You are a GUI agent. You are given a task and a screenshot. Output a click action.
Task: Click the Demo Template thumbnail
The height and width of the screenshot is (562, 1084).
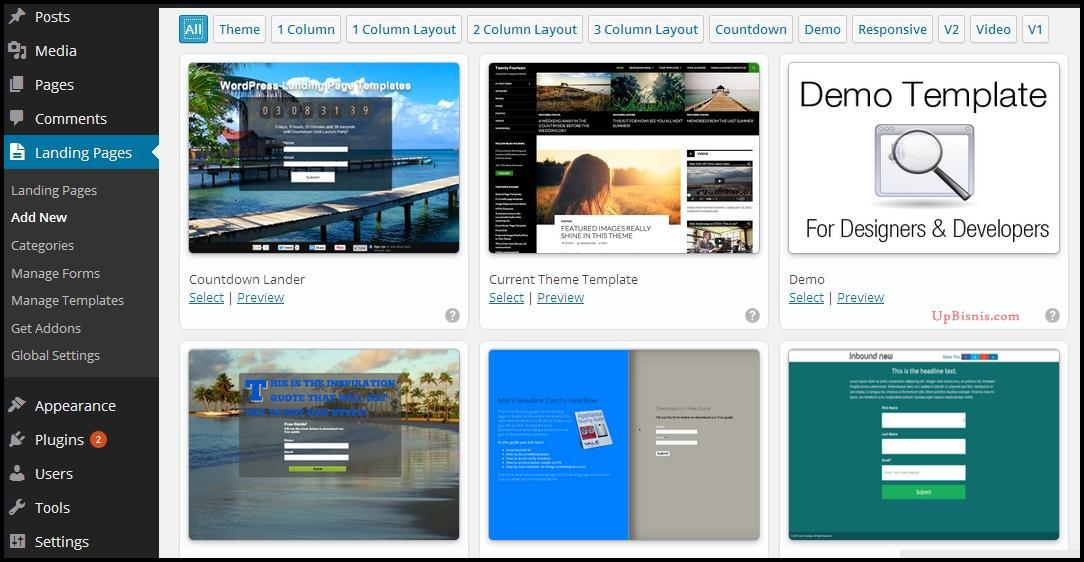point(924,158)
